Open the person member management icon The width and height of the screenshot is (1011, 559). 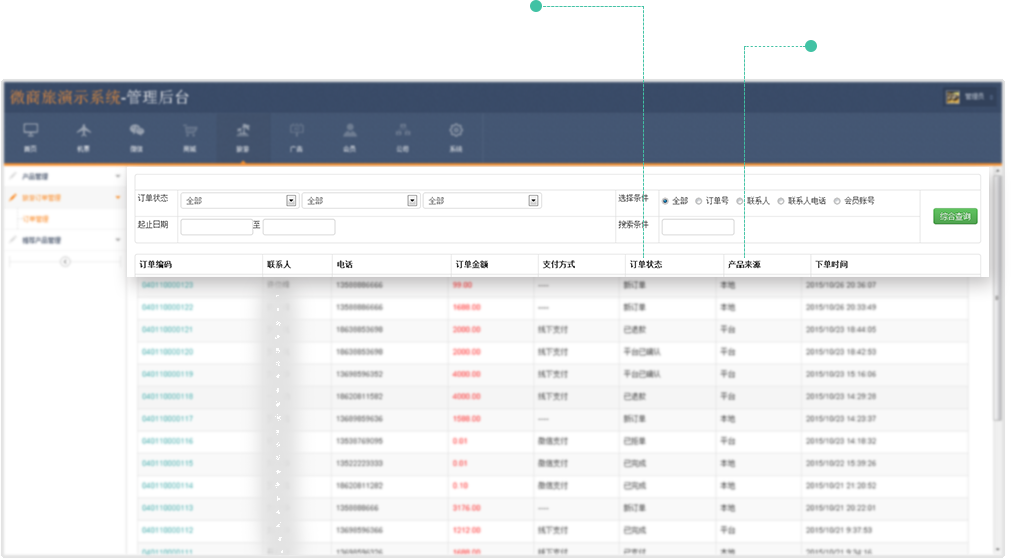[349, 135]
